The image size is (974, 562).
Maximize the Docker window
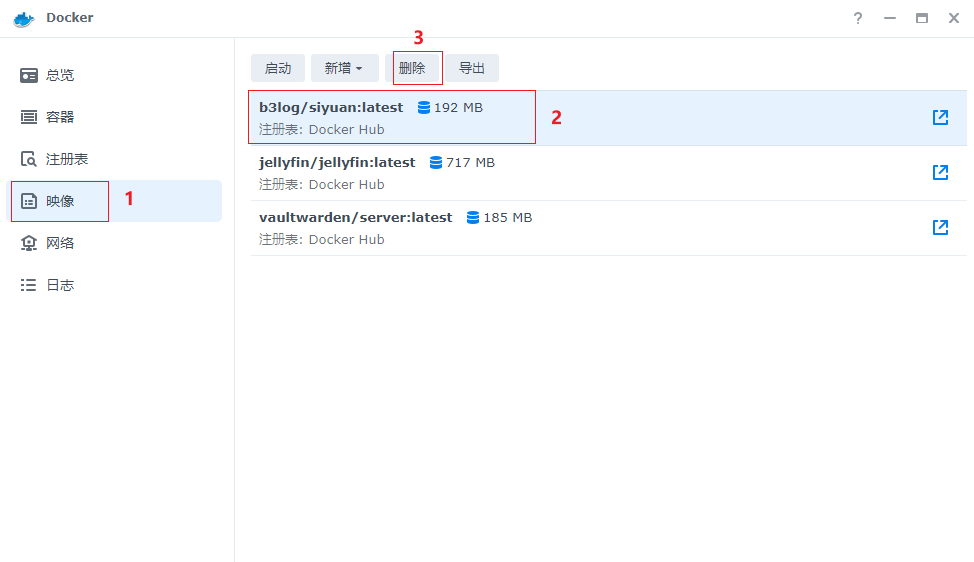[x=922, y=18]
